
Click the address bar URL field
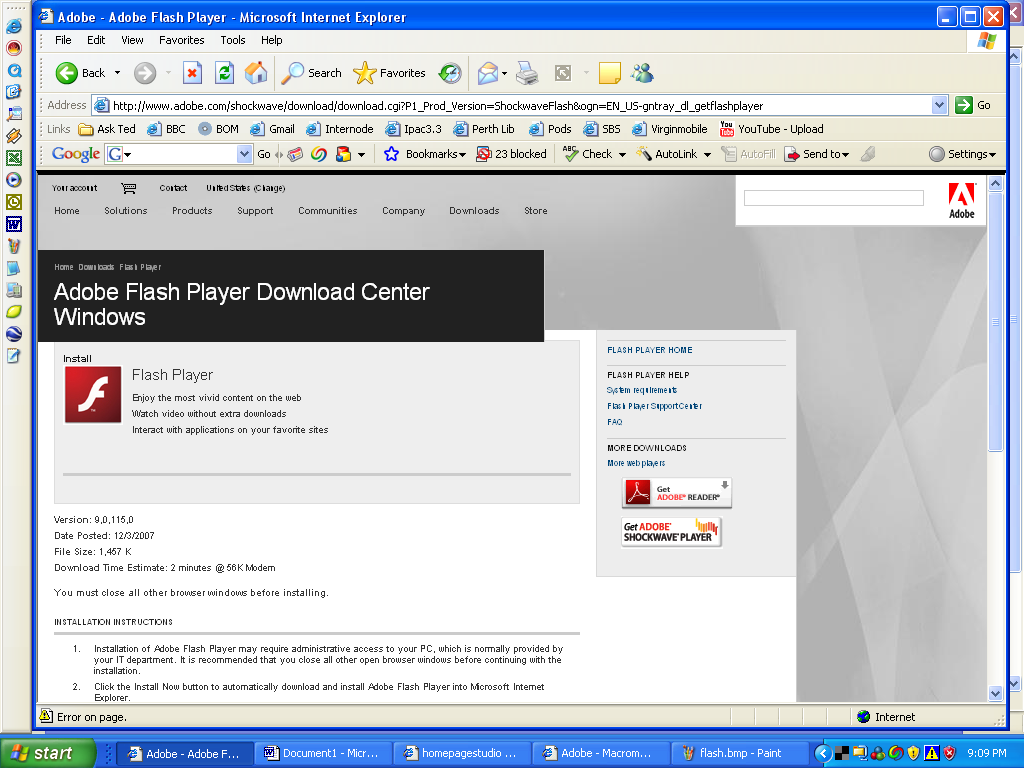[x=513, y=105]
